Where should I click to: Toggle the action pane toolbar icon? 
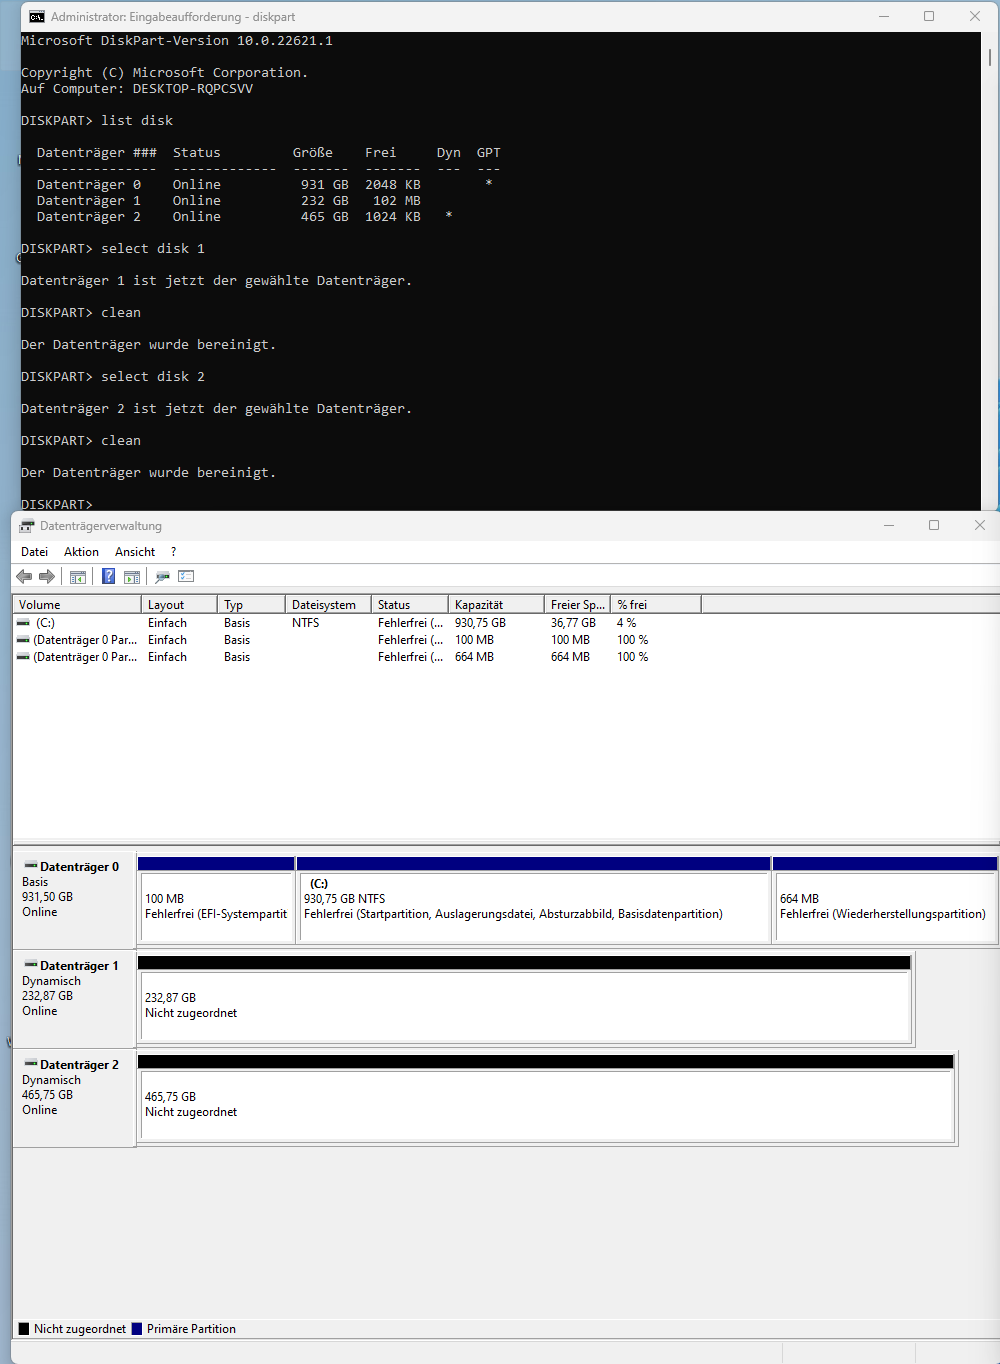point(131,576)
